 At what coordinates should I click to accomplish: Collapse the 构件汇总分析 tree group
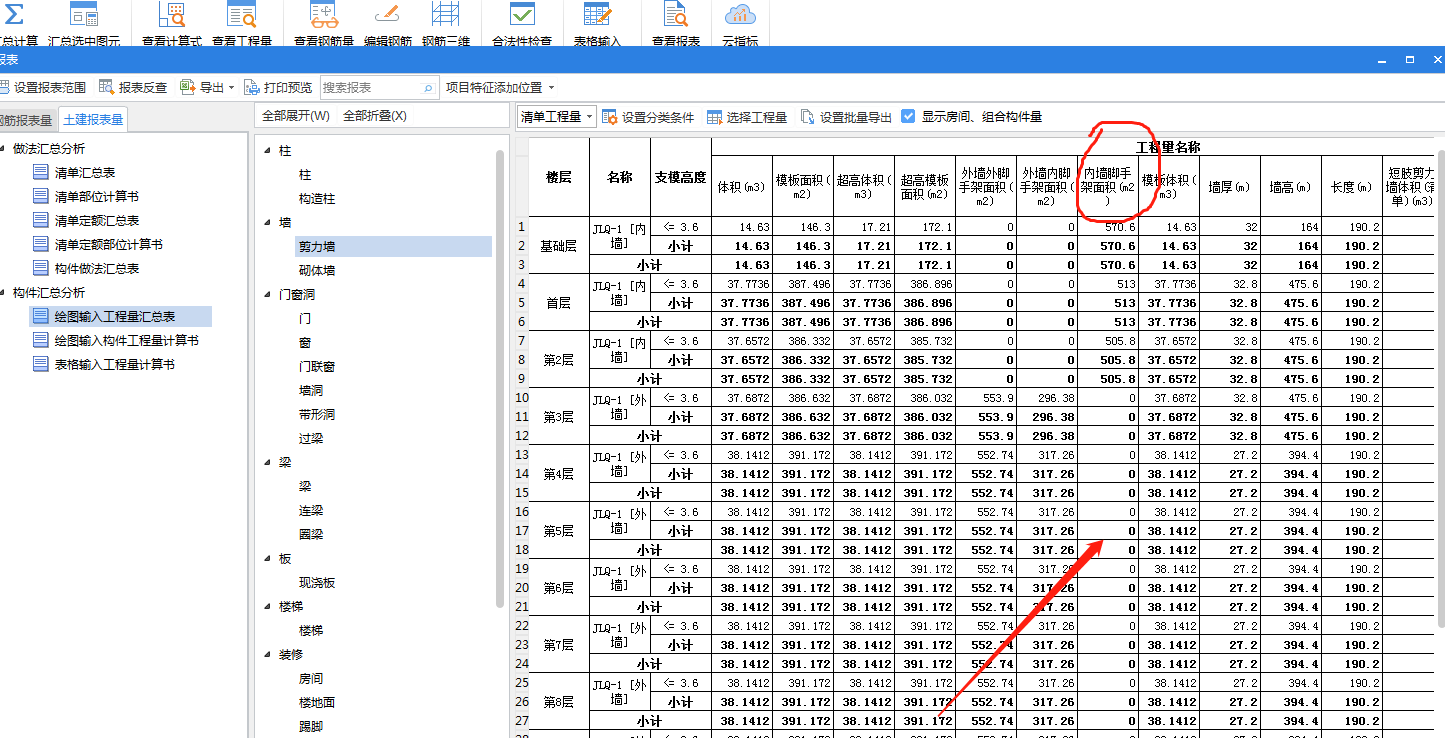(4, 293)
